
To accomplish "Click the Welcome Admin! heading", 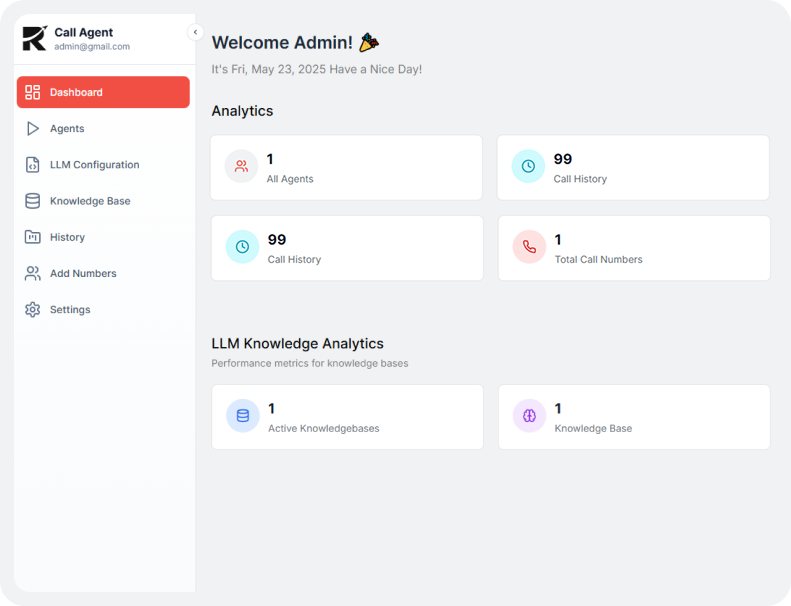I will 282,42.
